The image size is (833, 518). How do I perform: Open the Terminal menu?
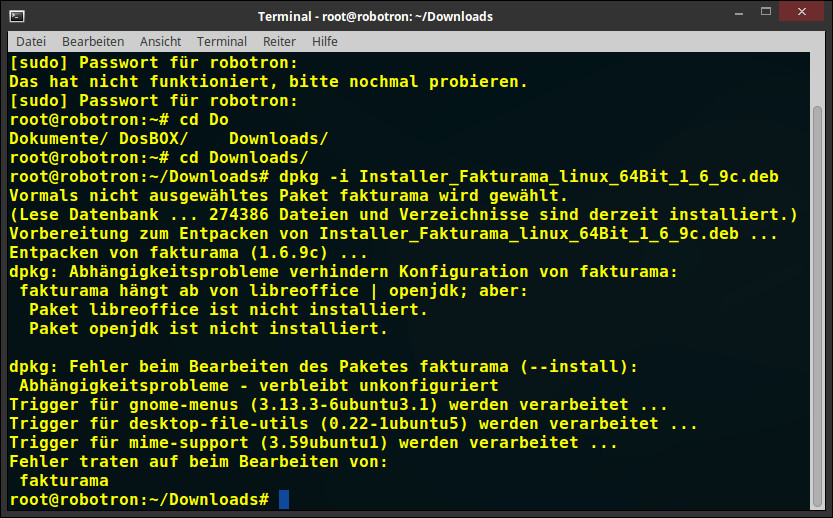pos(222,41)
